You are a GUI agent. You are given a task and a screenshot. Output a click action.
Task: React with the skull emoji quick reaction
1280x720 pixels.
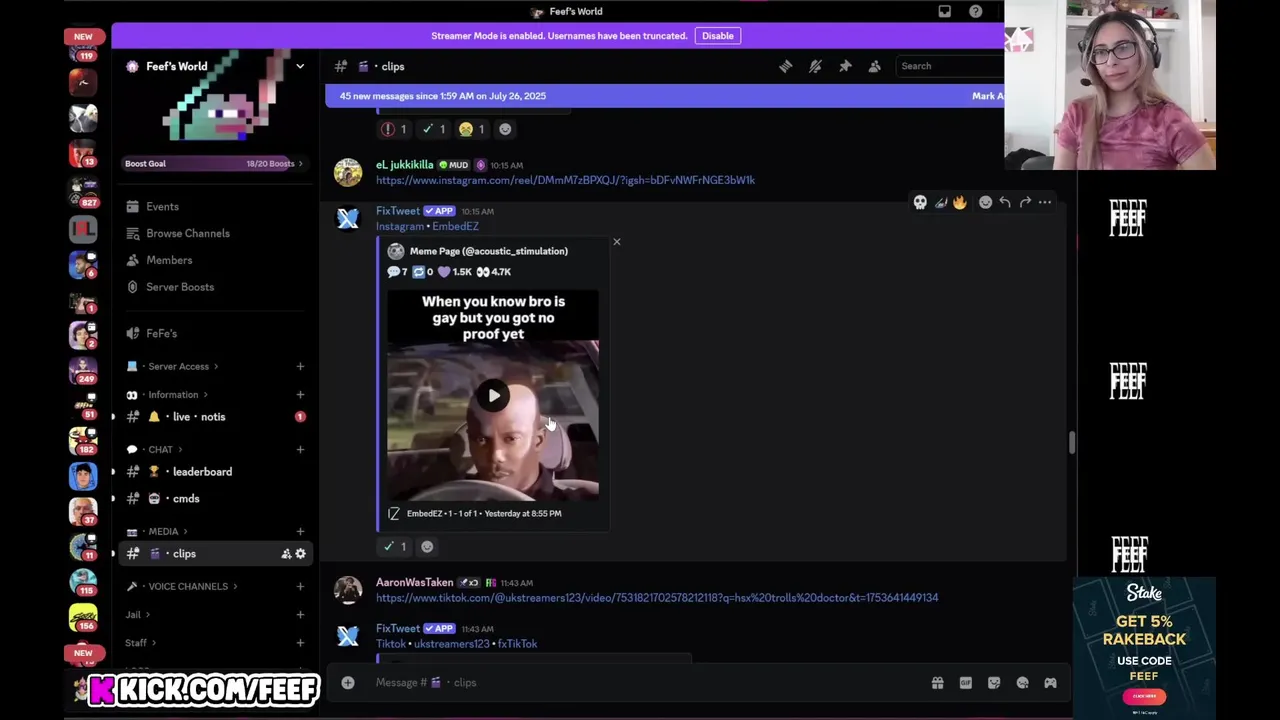click(920, 202)
